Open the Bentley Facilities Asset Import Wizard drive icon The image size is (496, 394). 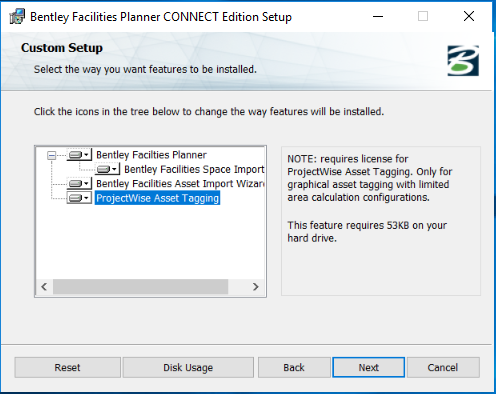tap(79, 183)
